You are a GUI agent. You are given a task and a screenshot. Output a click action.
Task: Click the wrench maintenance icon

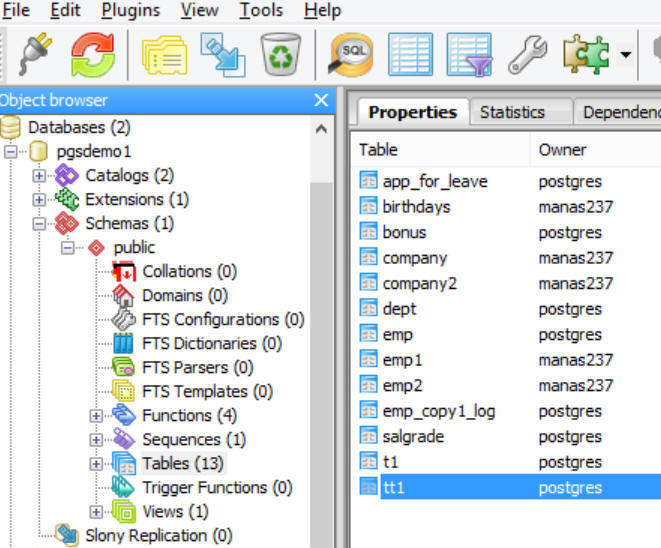point(527,54)
